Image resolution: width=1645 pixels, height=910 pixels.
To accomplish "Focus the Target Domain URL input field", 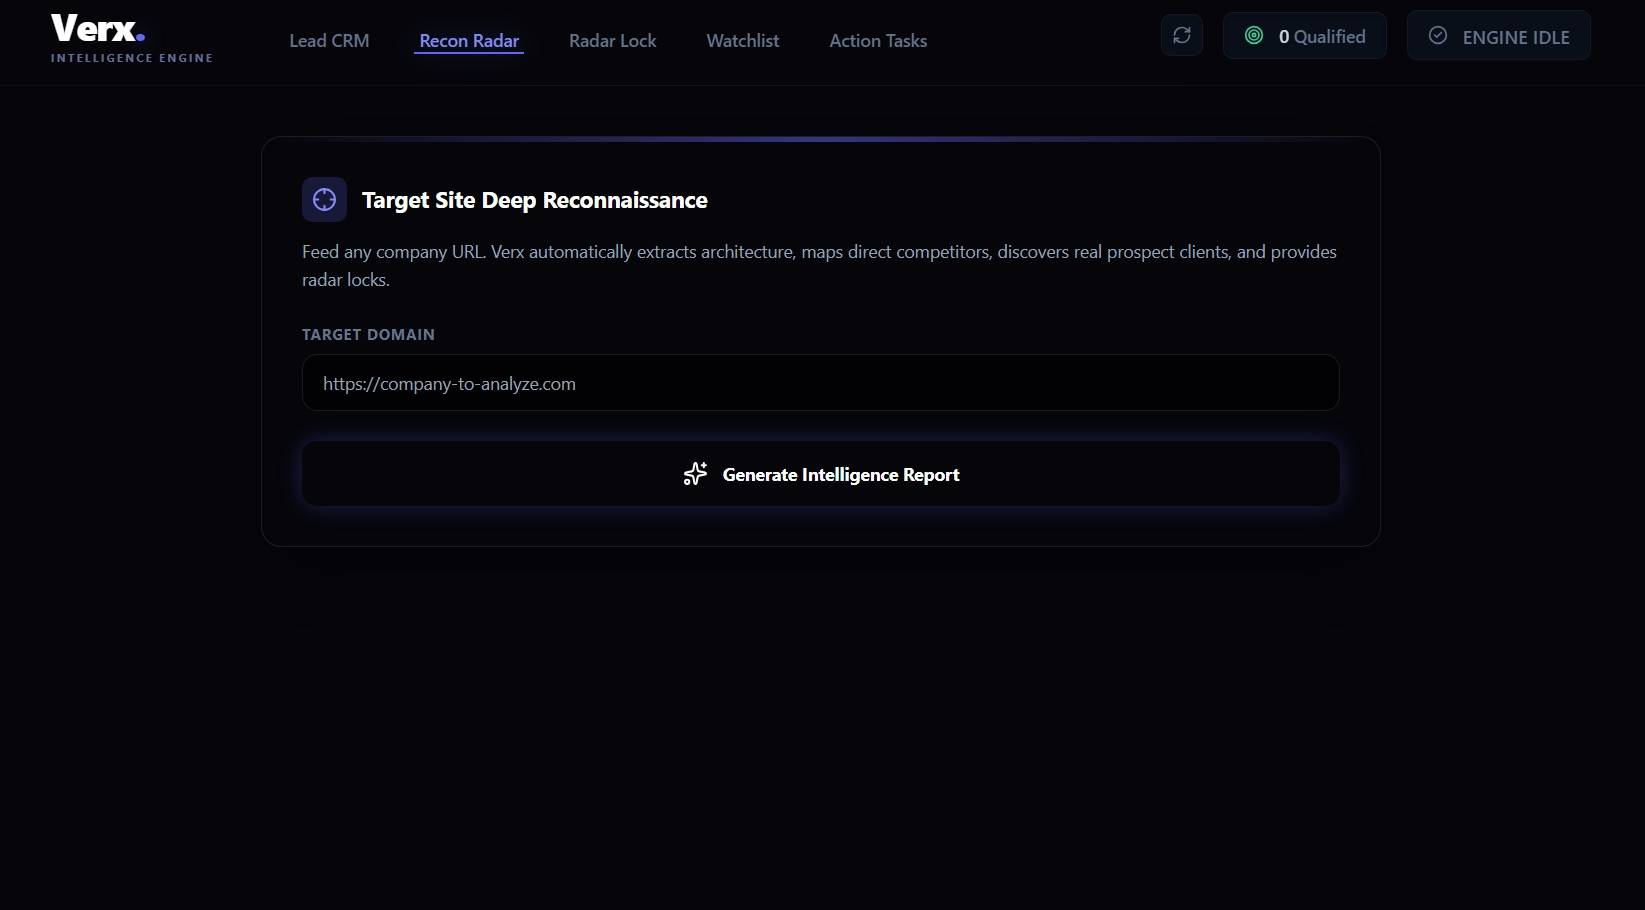I will coord(820,383).
